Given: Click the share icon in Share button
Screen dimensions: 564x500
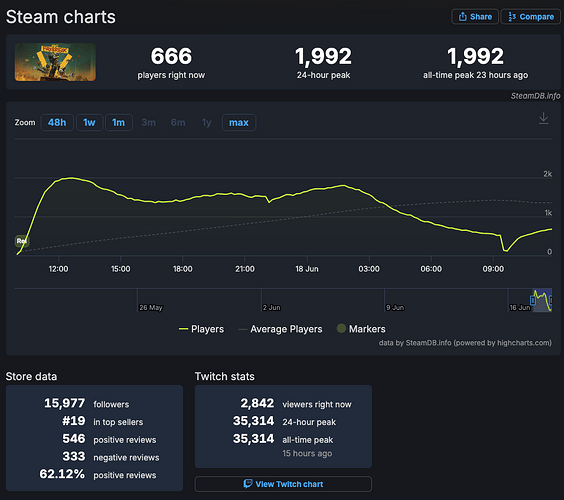Looking at the screenshot, I should click(x=463, y=17).
